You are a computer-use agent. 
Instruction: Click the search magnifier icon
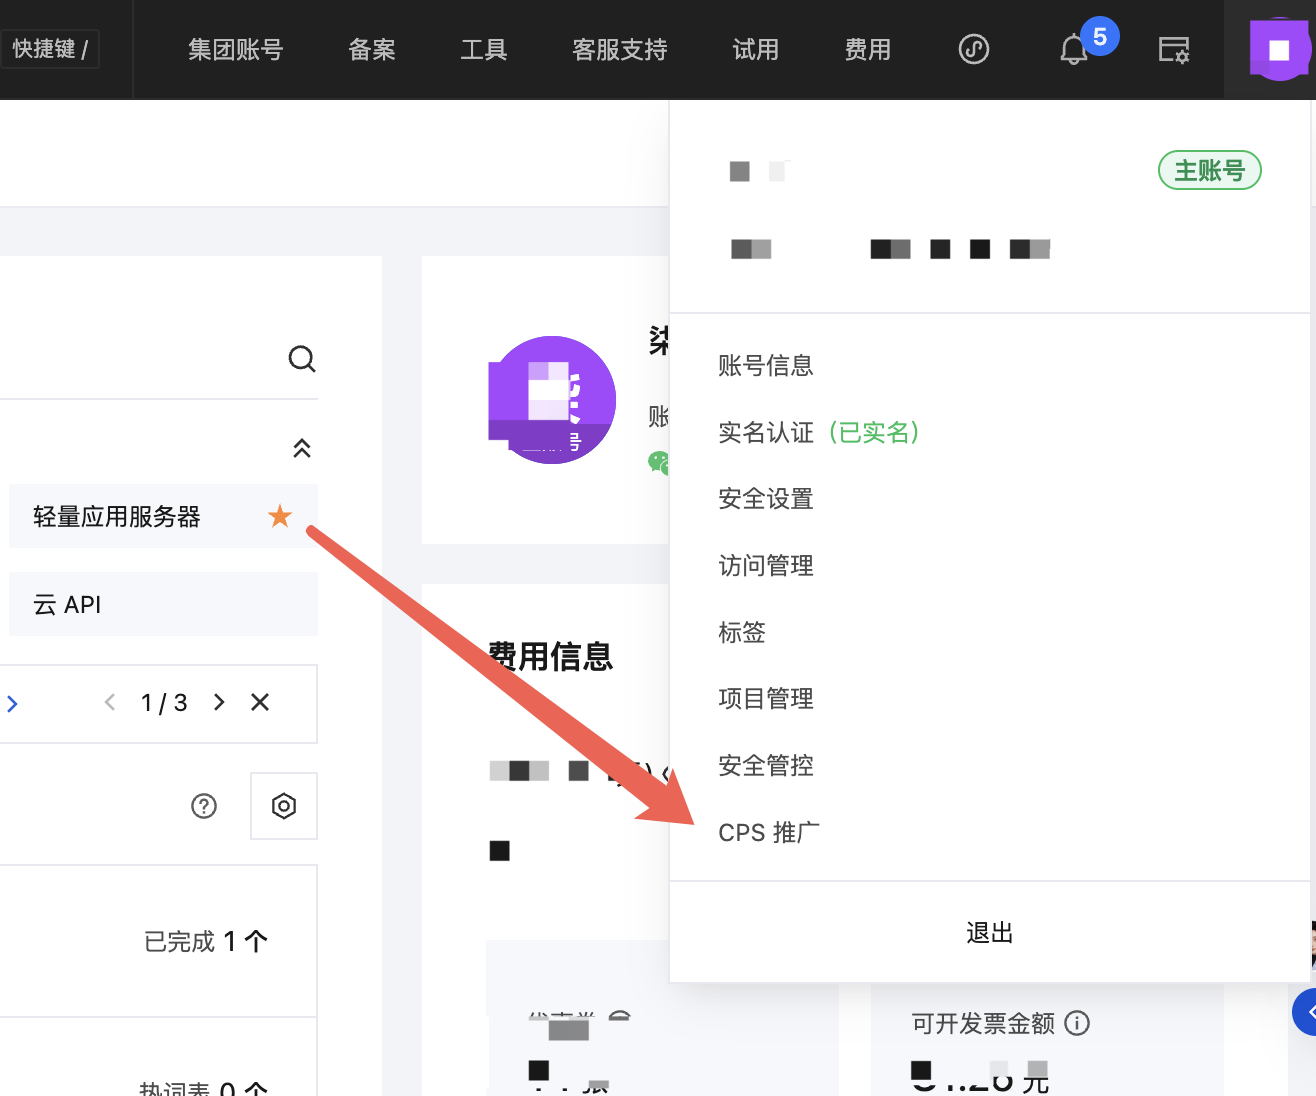point(302,359)
